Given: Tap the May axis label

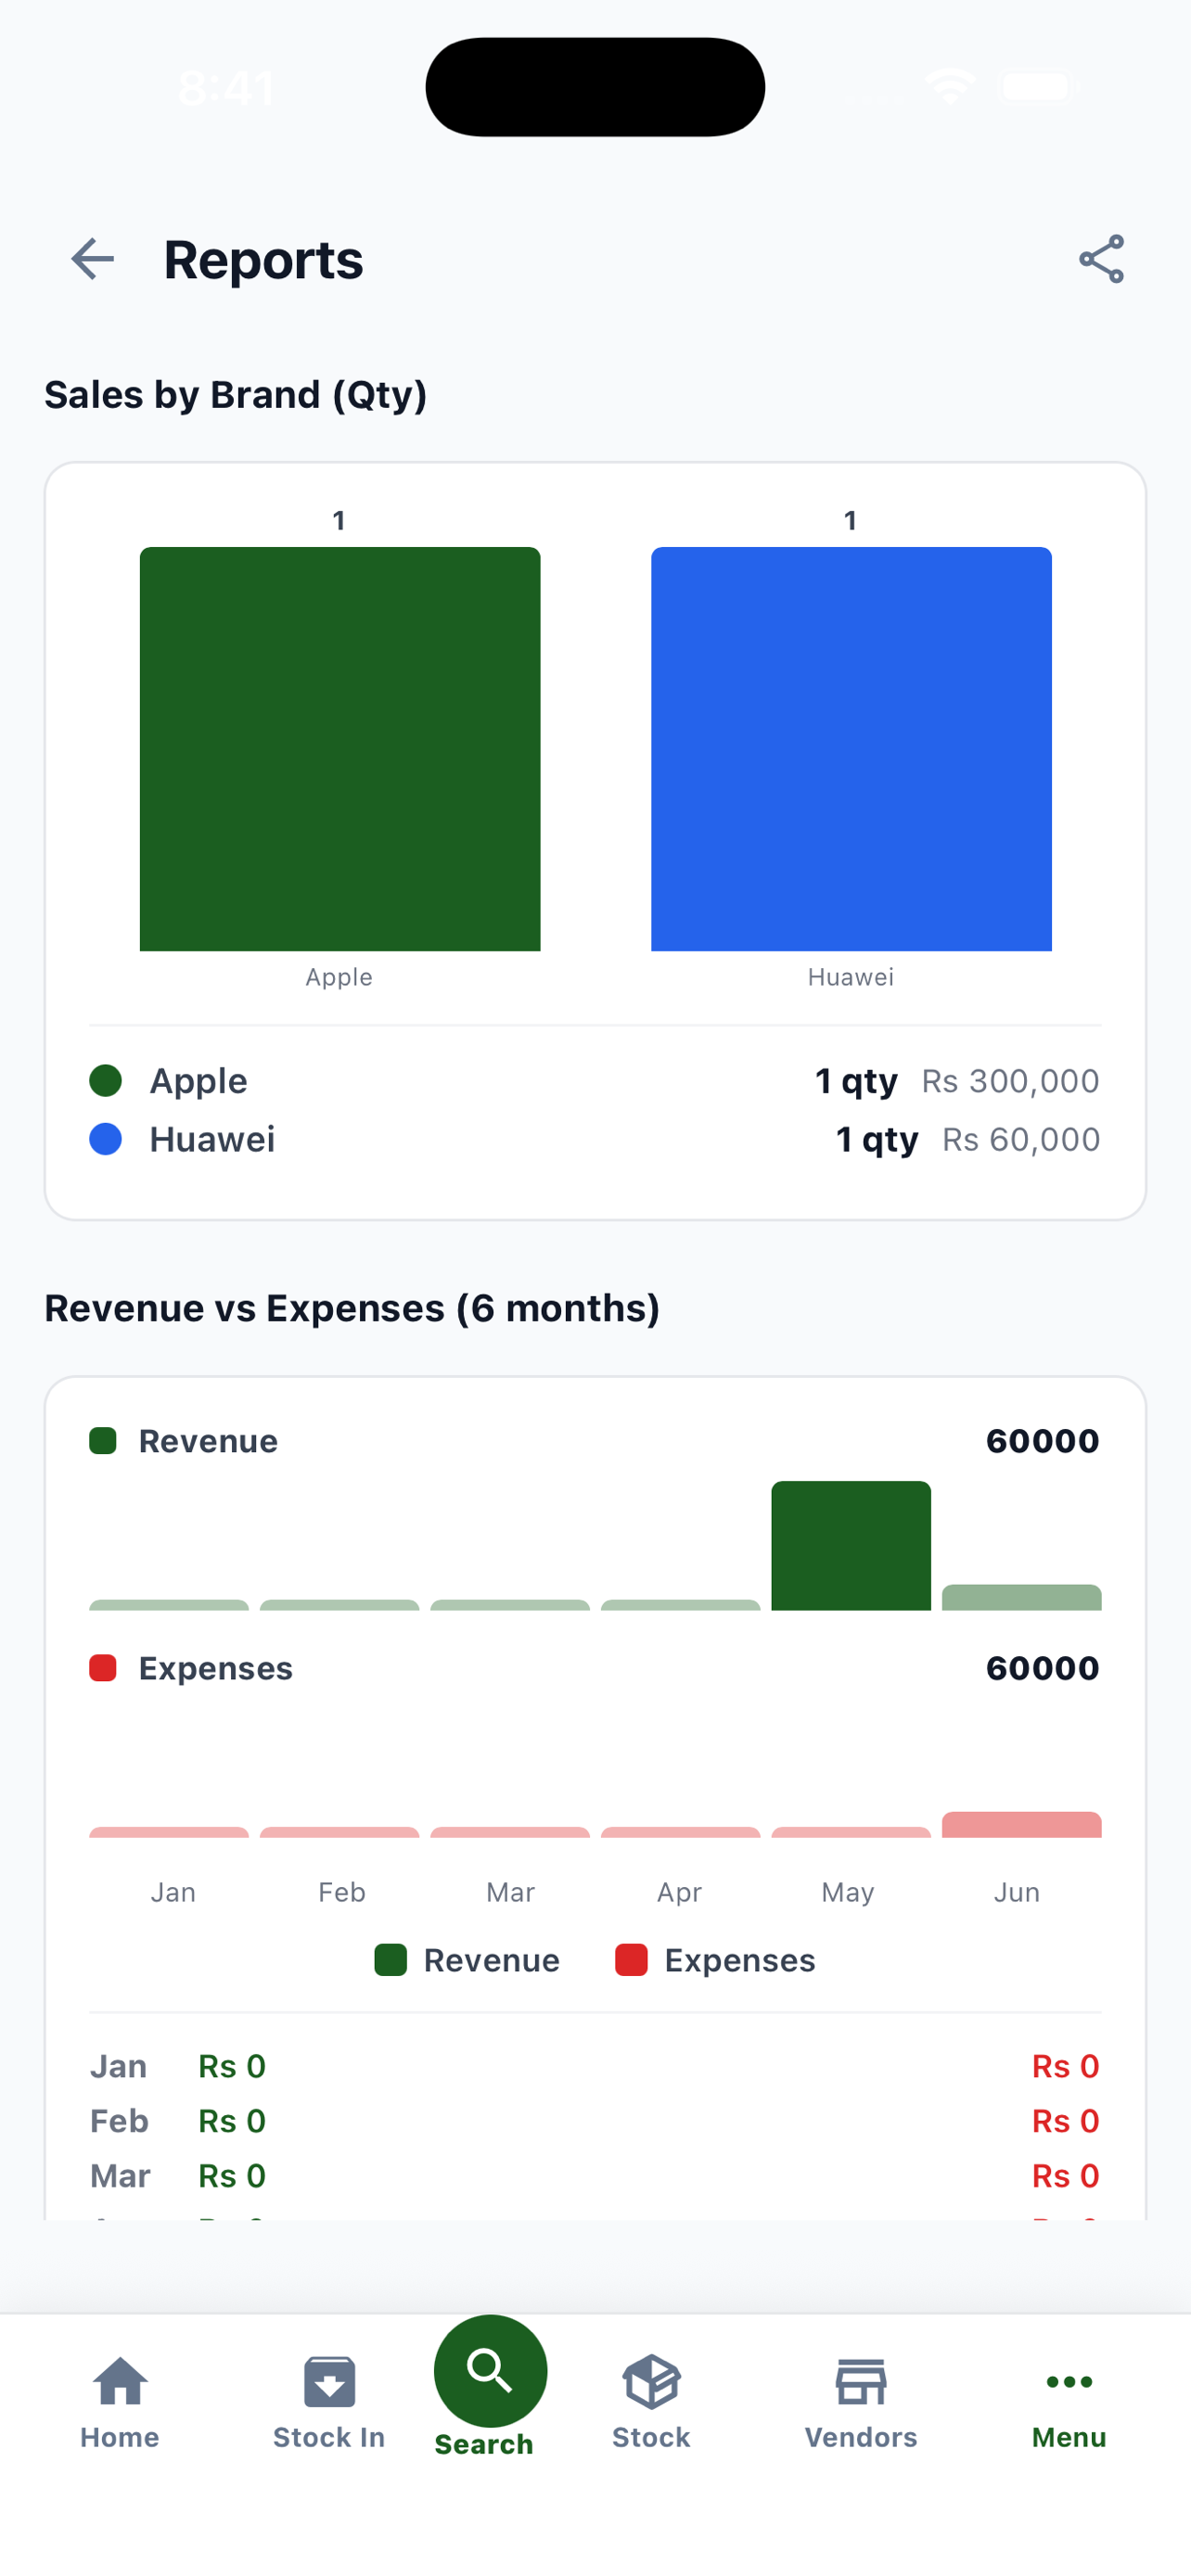Looking at the screenshot, I should pyautogui.click(x=848, y=1892).
